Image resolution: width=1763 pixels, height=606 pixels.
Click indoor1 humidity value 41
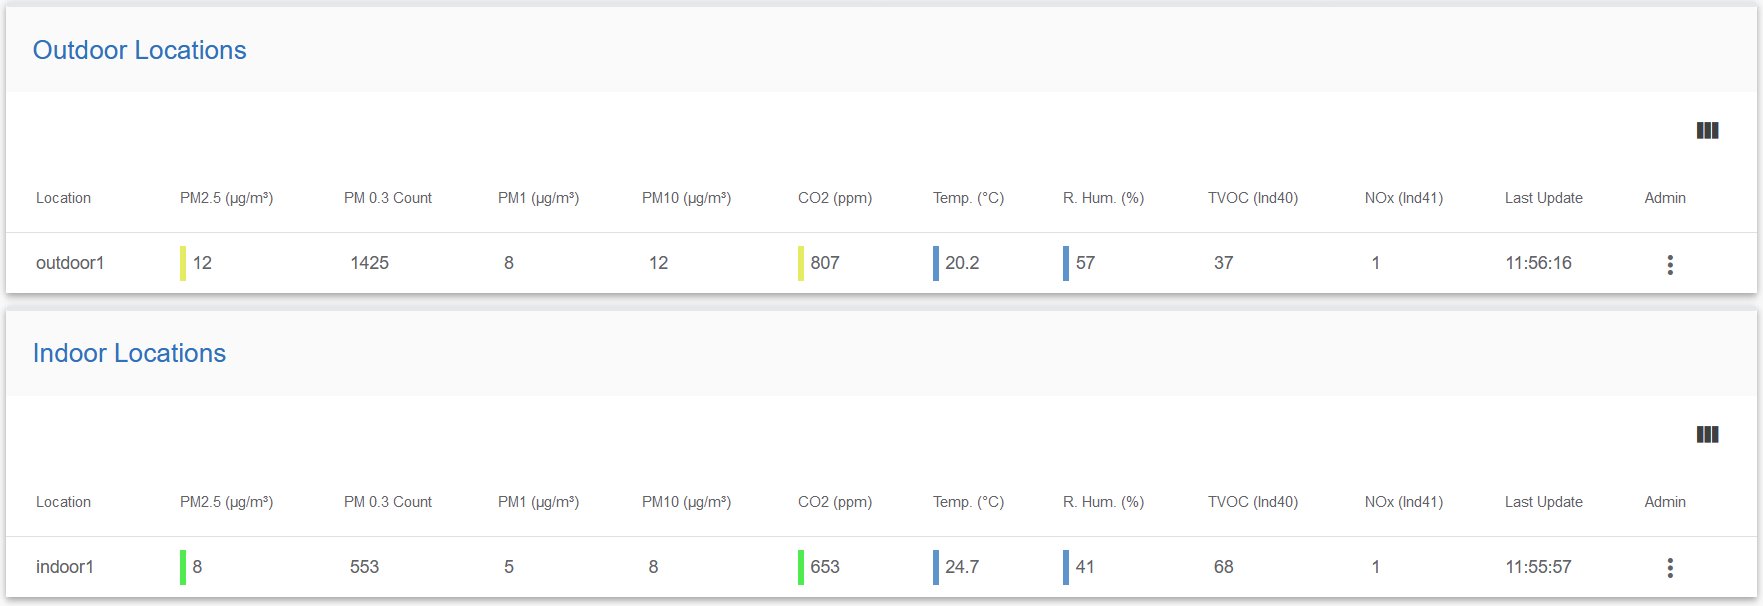click(x=1085, y=567)
